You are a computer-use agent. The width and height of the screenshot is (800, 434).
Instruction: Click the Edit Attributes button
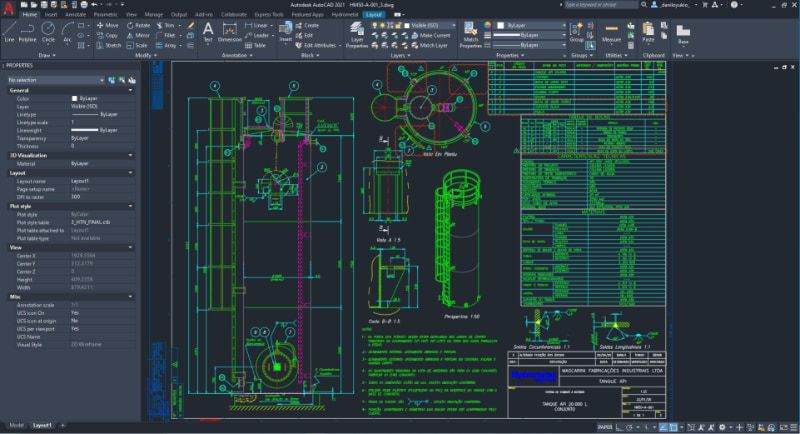(x=317, y=45)
